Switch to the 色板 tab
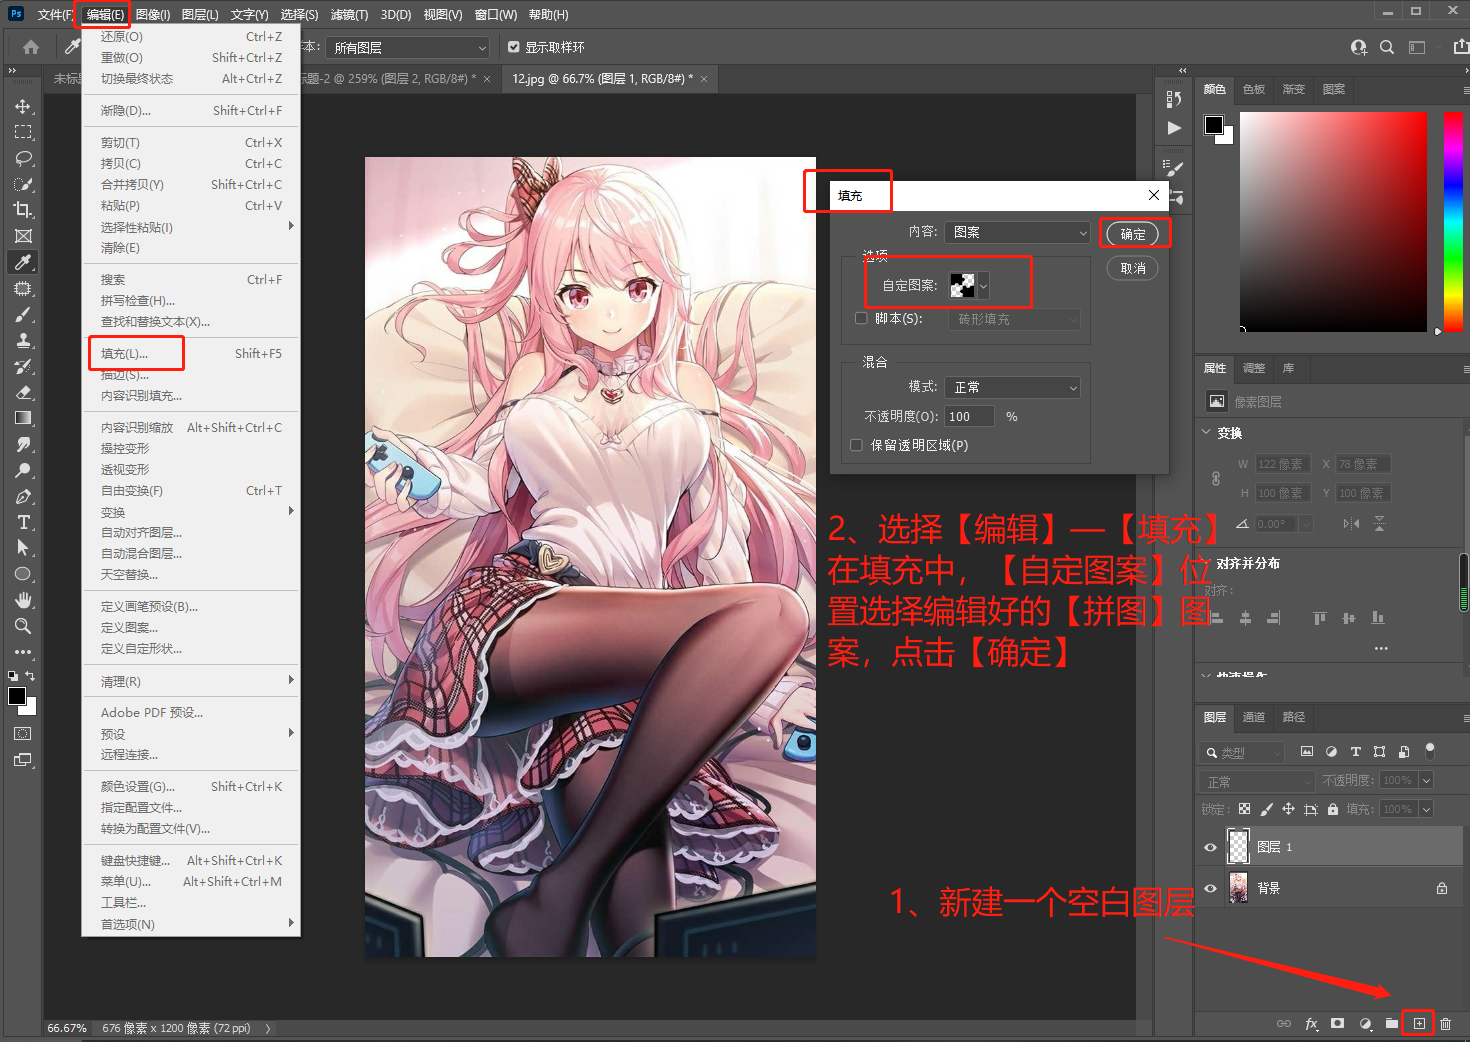The width and height of the screenshot is (1470, 1042). [x=1254, y=89]
